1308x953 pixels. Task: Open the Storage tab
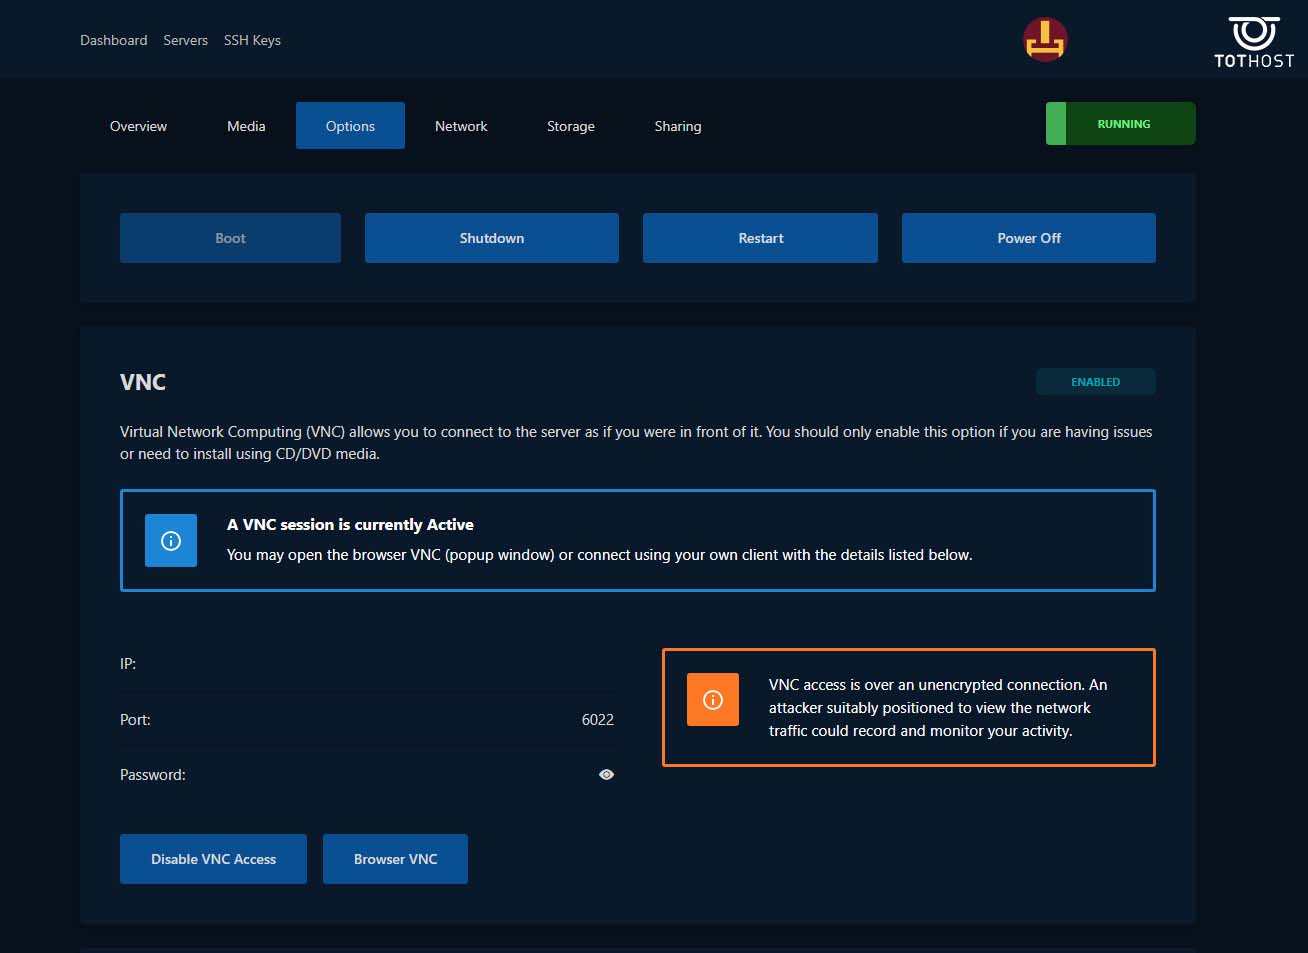click(x=570, y=126)
